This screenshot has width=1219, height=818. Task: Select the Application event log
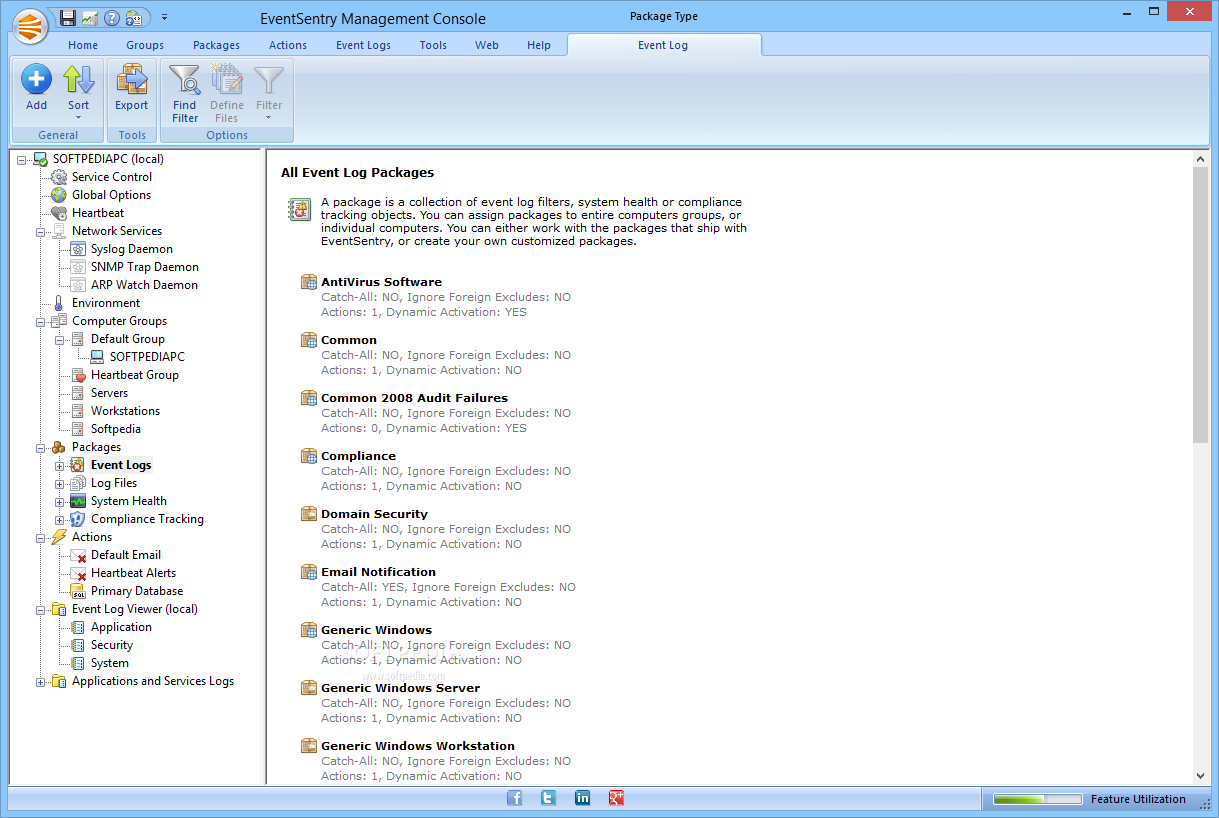tap(121, 627)
